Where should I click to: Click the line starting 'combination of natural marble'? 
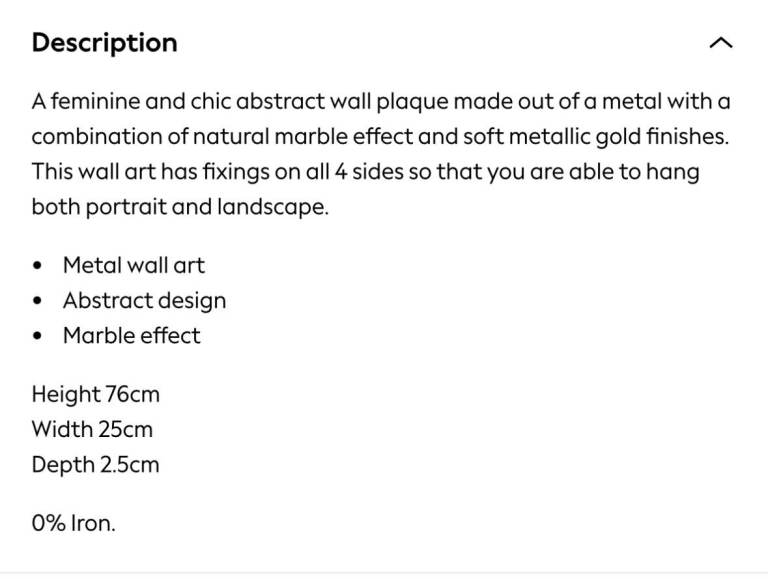click(380, 136)
